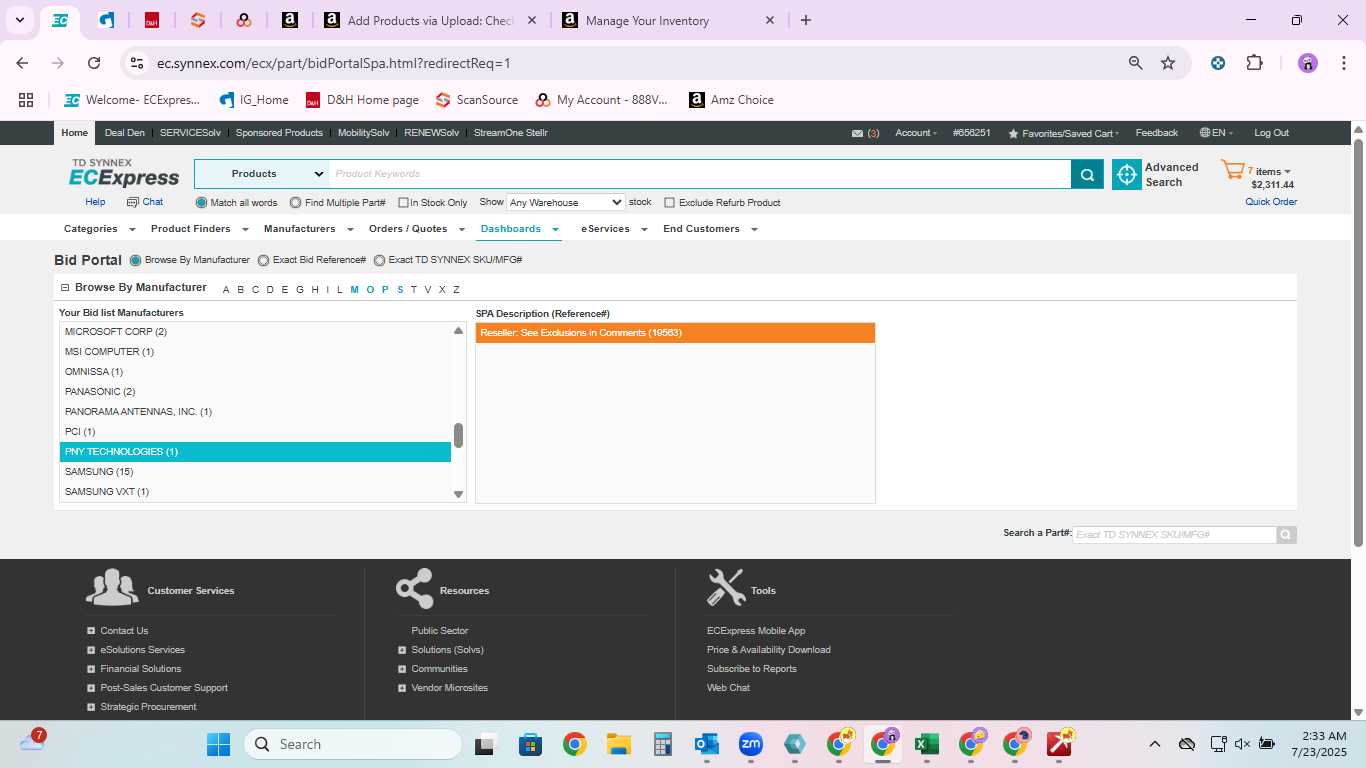The image size is (1366, 768).
Task: Open Price & Availability Download link
Action: point(768,650)
